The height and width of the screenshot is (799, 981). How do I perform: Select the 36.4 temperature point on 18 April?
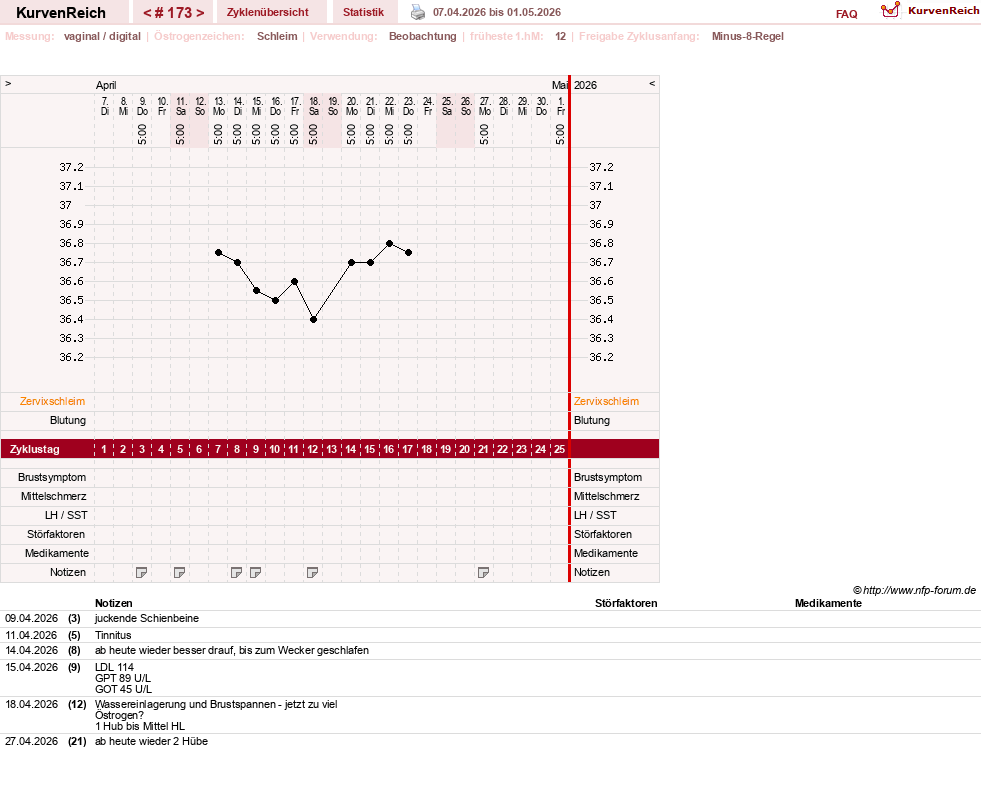pos(313,319)
